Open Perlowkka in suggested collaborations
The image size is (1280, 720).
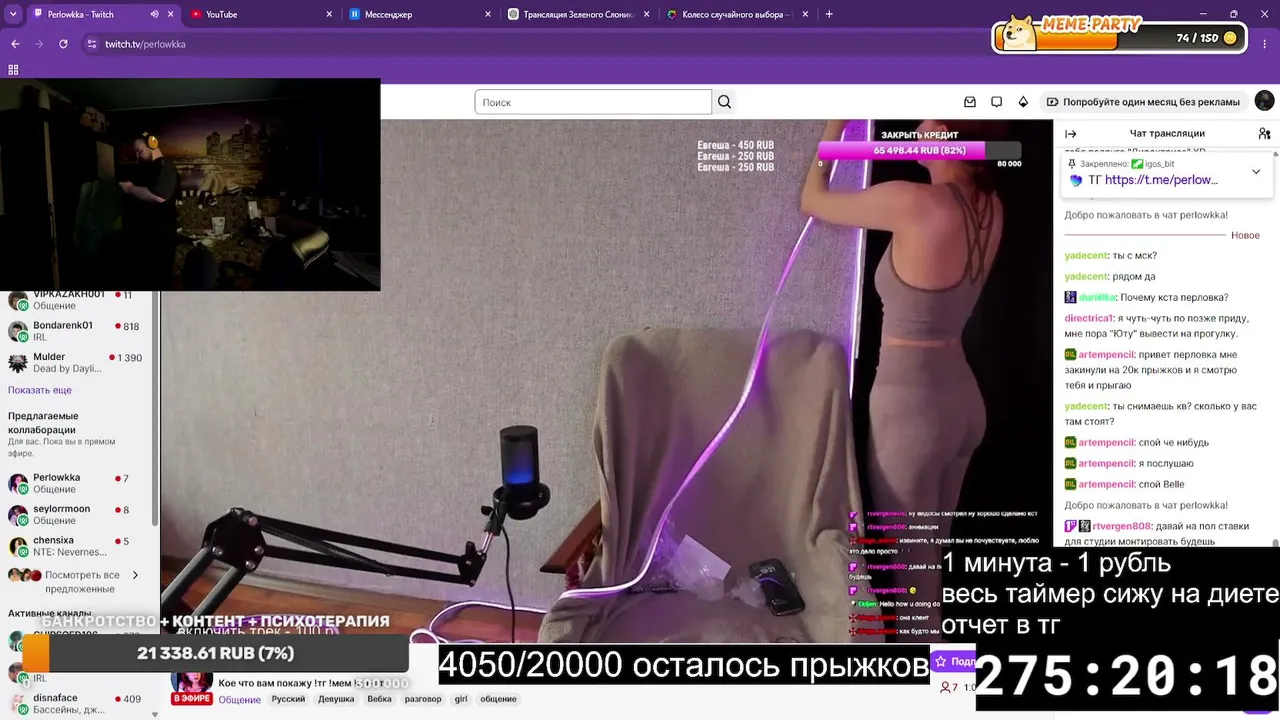78,483
